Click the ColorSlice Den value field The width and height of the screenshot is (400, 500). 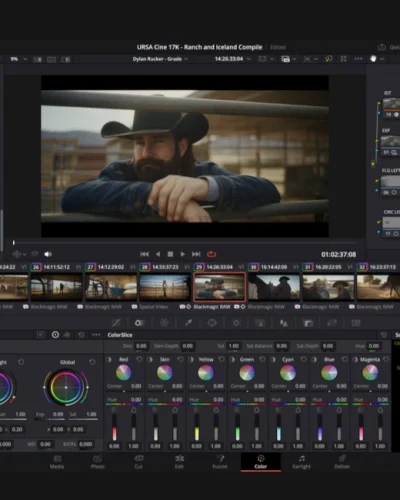[141, 346]
